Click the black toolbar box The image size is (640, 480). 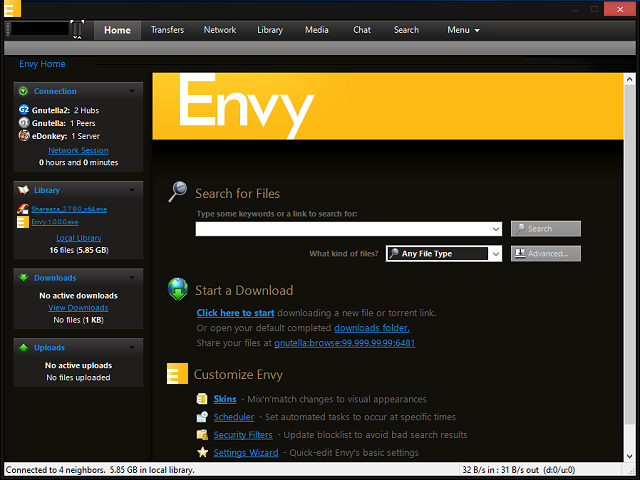(40, 29)
